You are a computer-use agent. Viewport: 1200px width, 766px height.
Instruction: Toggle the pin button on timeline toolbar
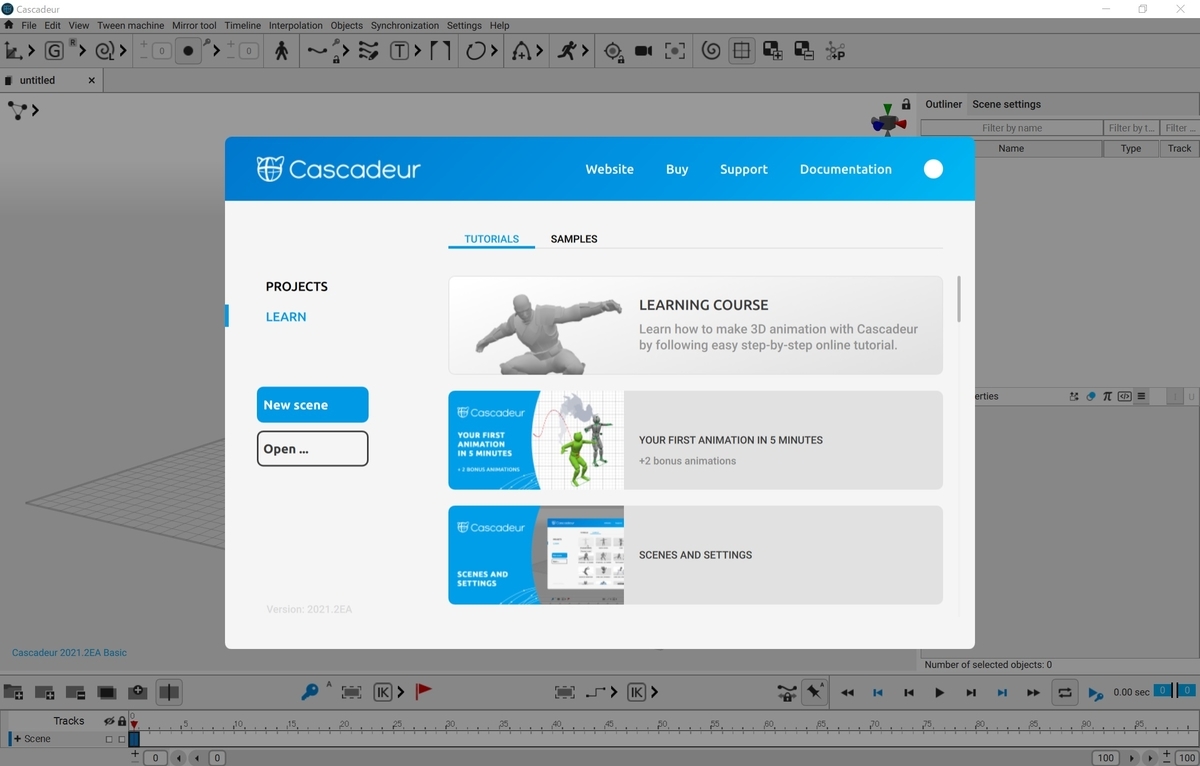(816, 692)
